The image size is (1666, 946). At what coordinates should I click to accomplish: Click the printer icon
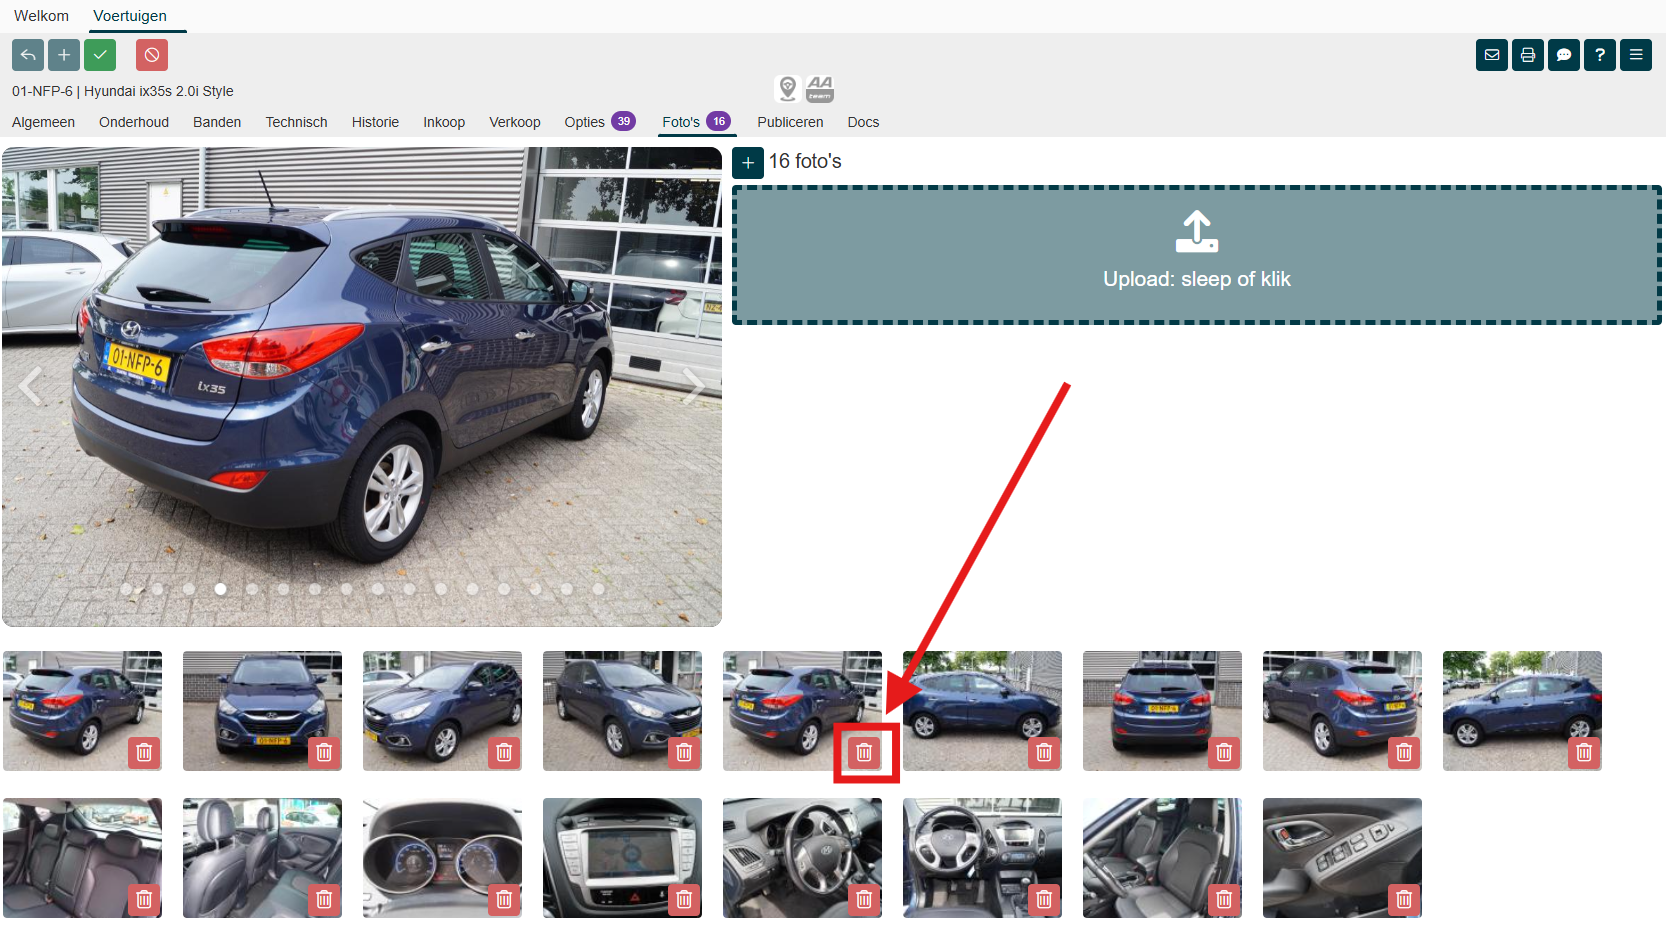tap(1527, 55)
